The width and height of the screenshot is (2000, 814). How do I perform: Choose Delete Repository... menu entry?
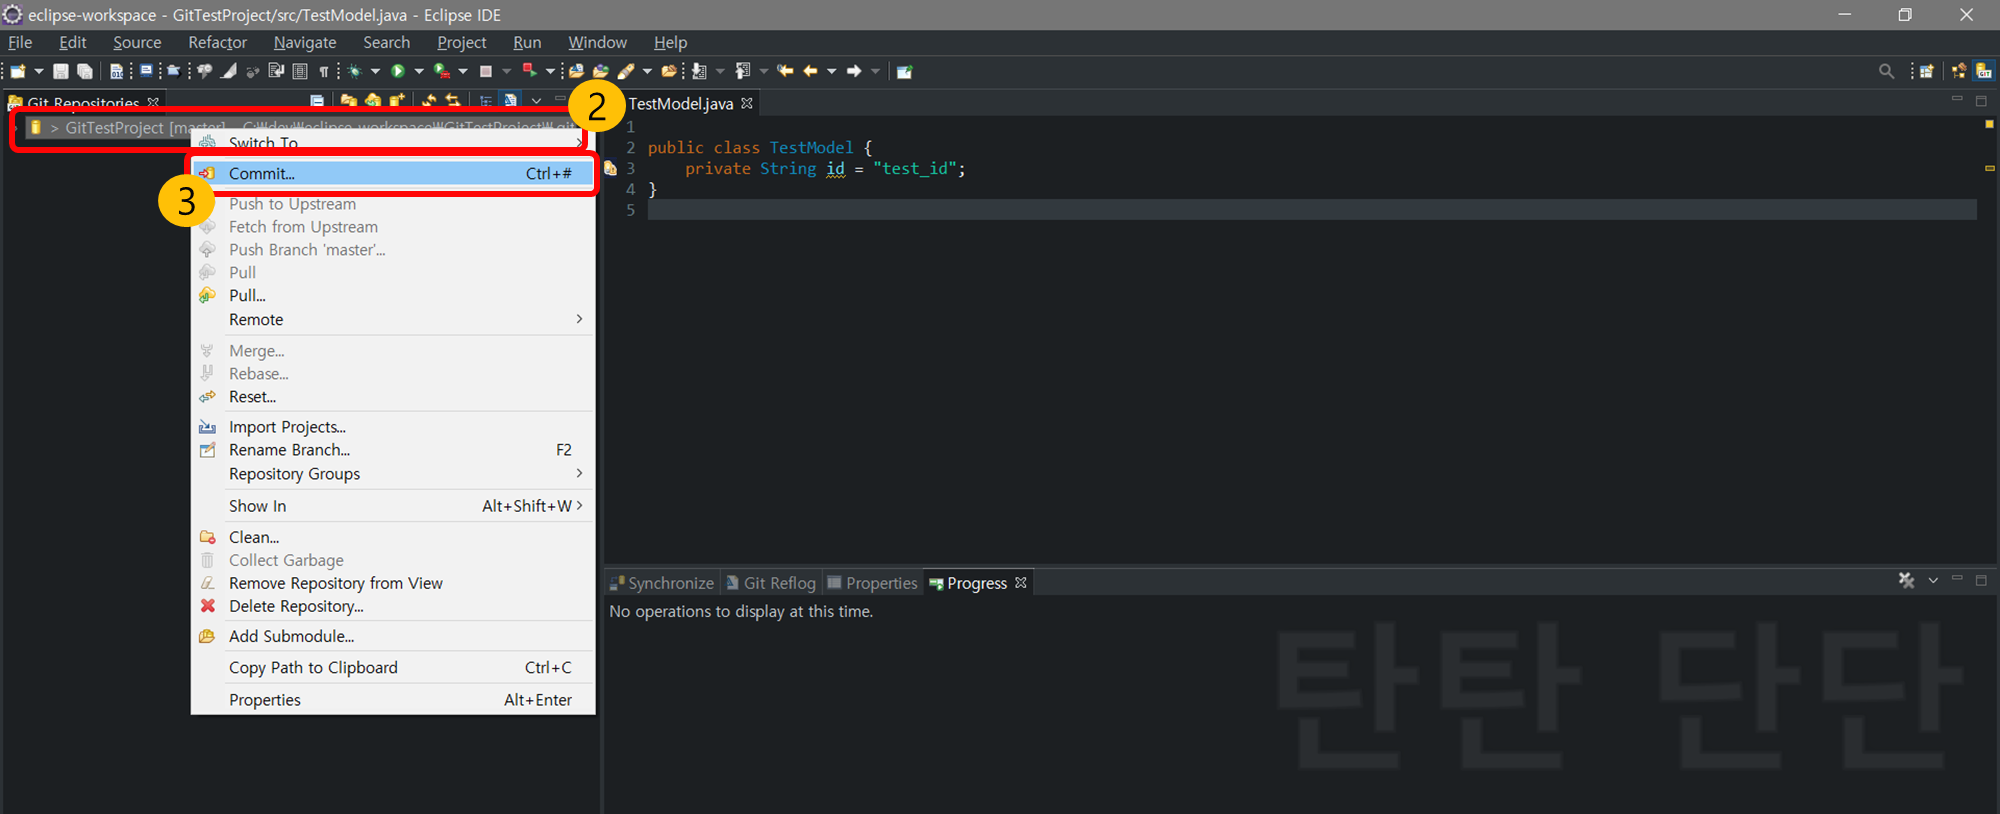(393, 606)
